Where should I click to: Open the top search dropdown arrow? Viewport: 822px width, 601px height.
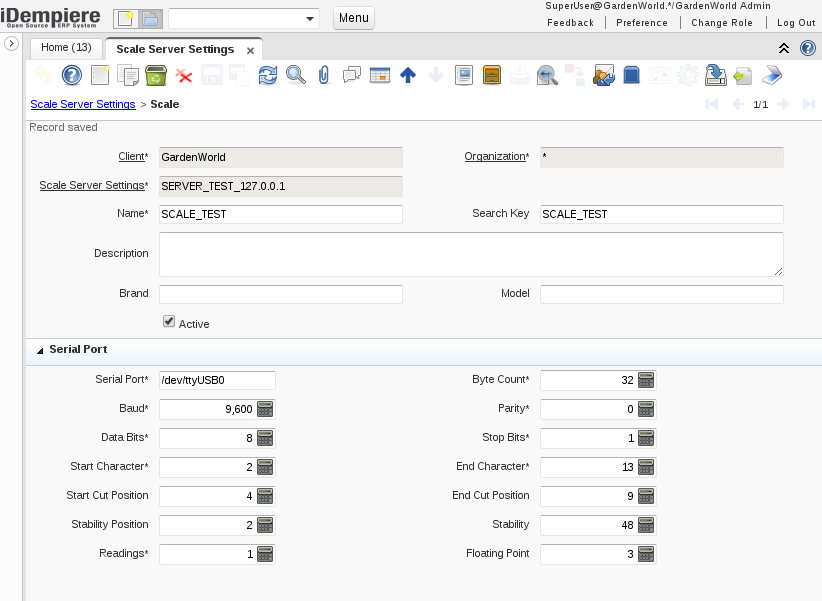click(x=309, y=19)
